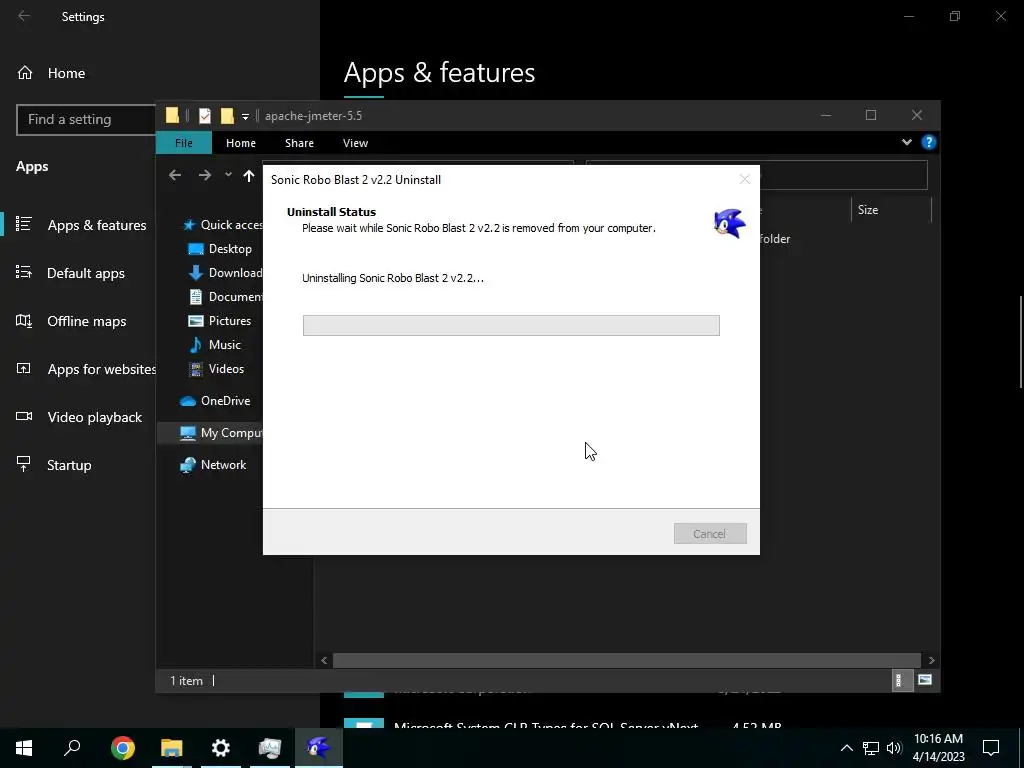Screen dimensions: 1024x768
Task: Switch Explorer to large icons view
Action: pos(925,680)
